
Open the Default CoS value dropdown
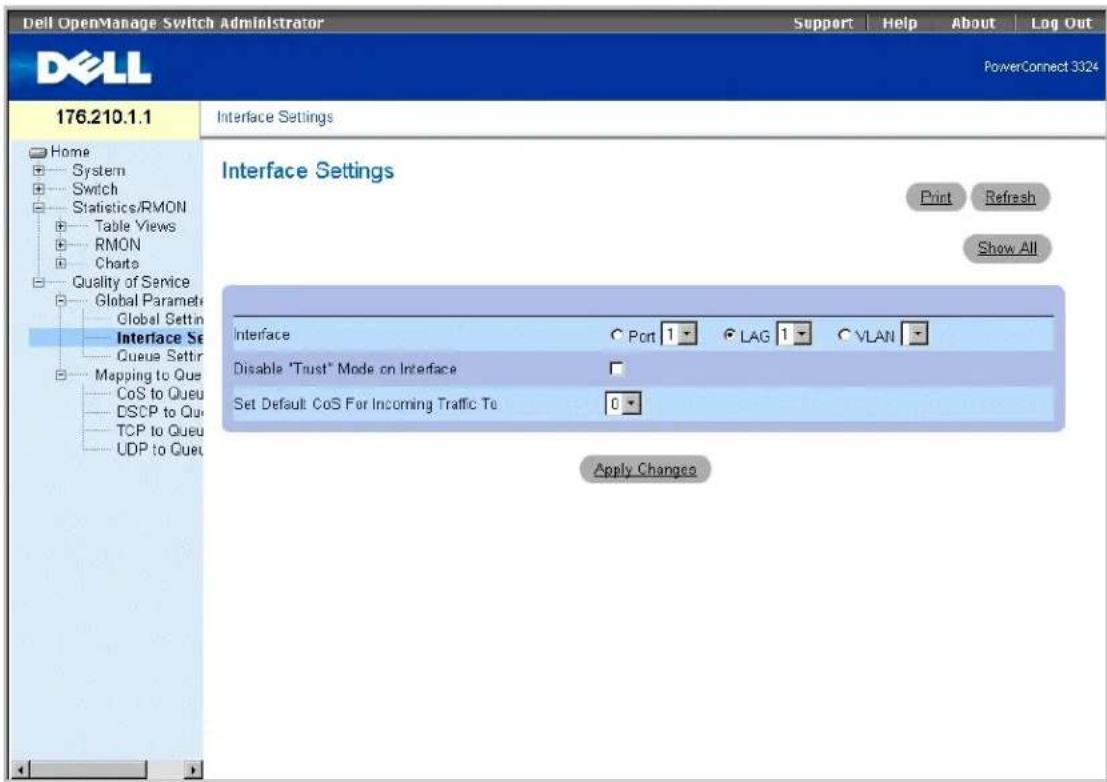pos(623,404)
